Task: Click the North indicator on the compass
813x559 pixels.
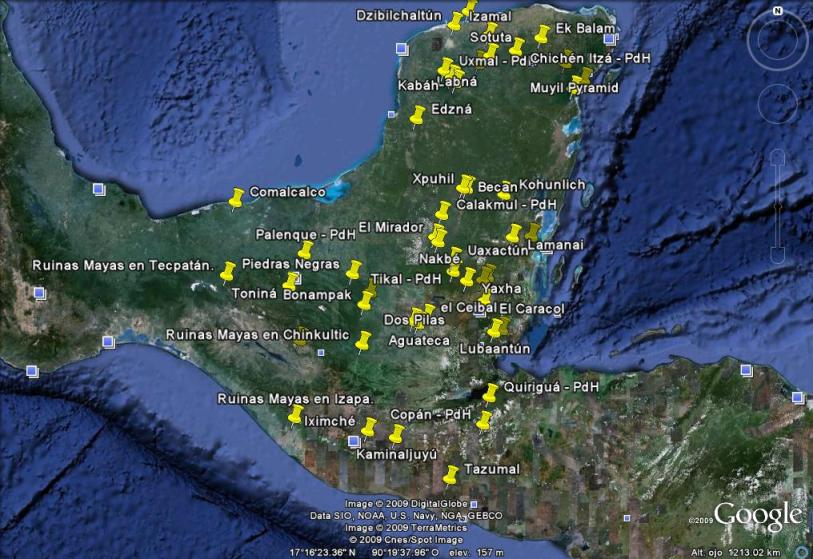Action: click(777, 11)
